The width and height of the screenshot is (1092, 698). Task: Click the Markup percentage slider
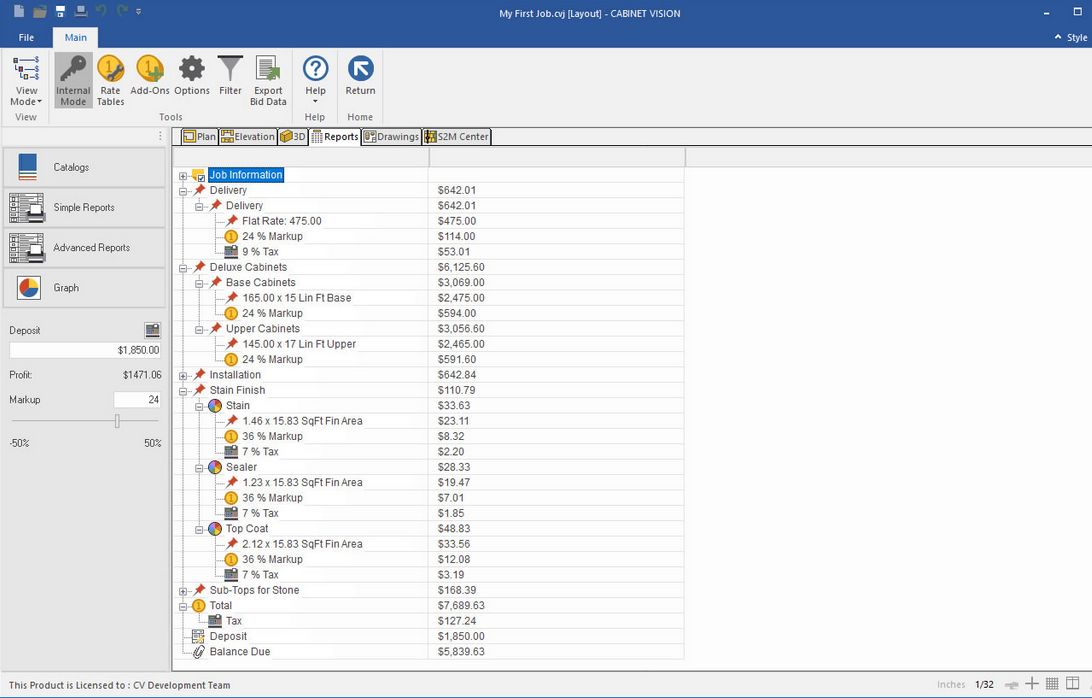(117, 422)
